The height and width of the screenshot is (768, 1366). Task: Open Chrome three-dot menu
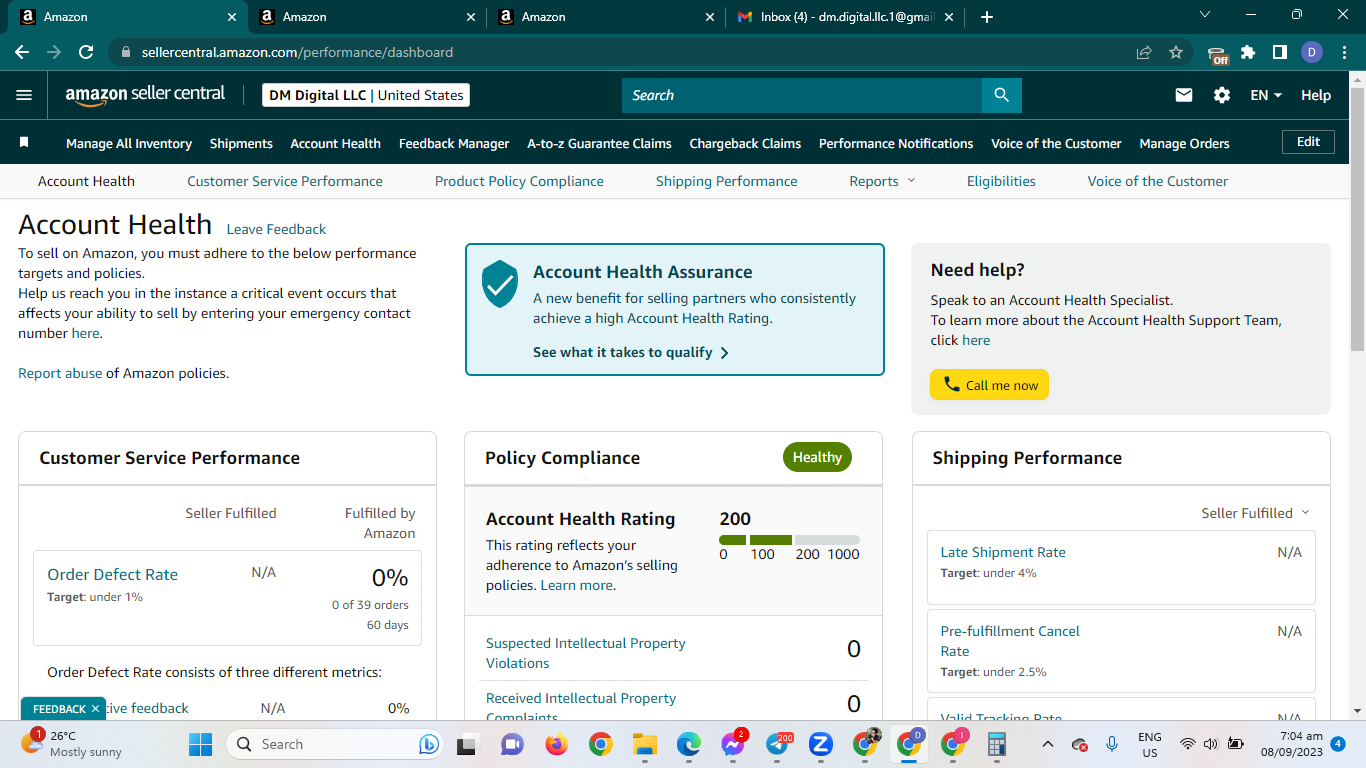click(x=1342, y=52)
